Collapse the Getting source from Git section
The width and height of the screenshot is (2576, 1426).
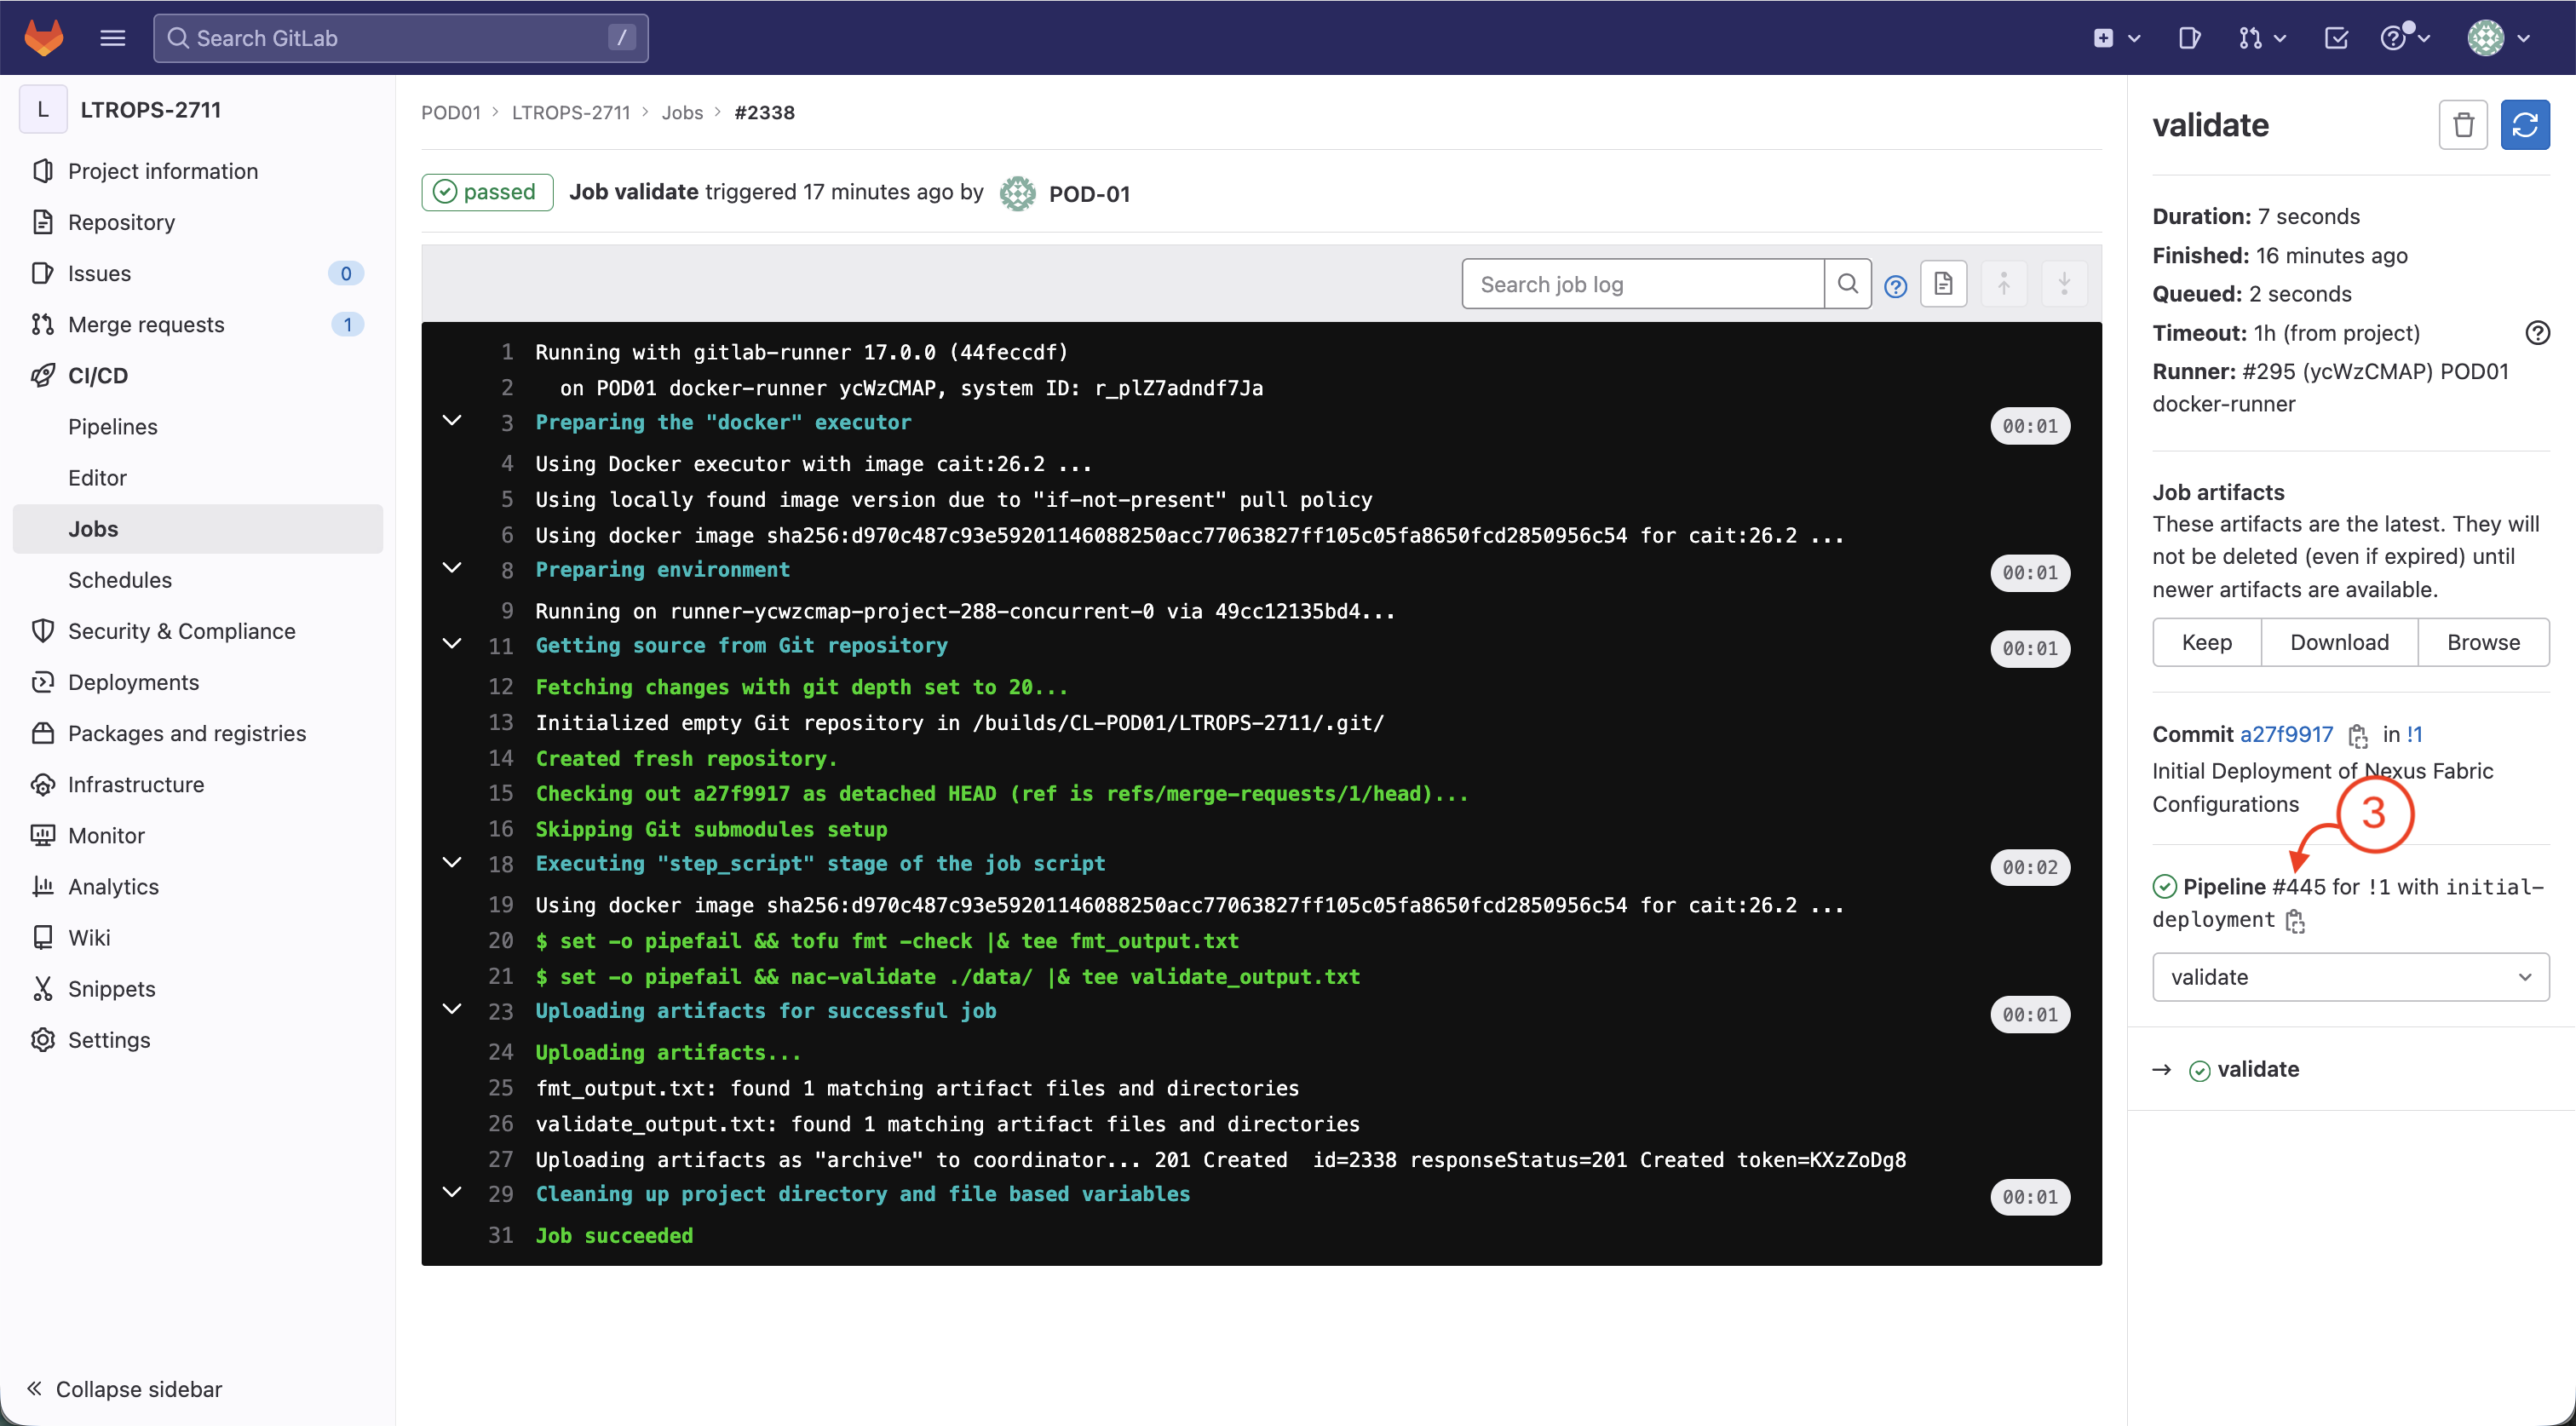(452, 644)
